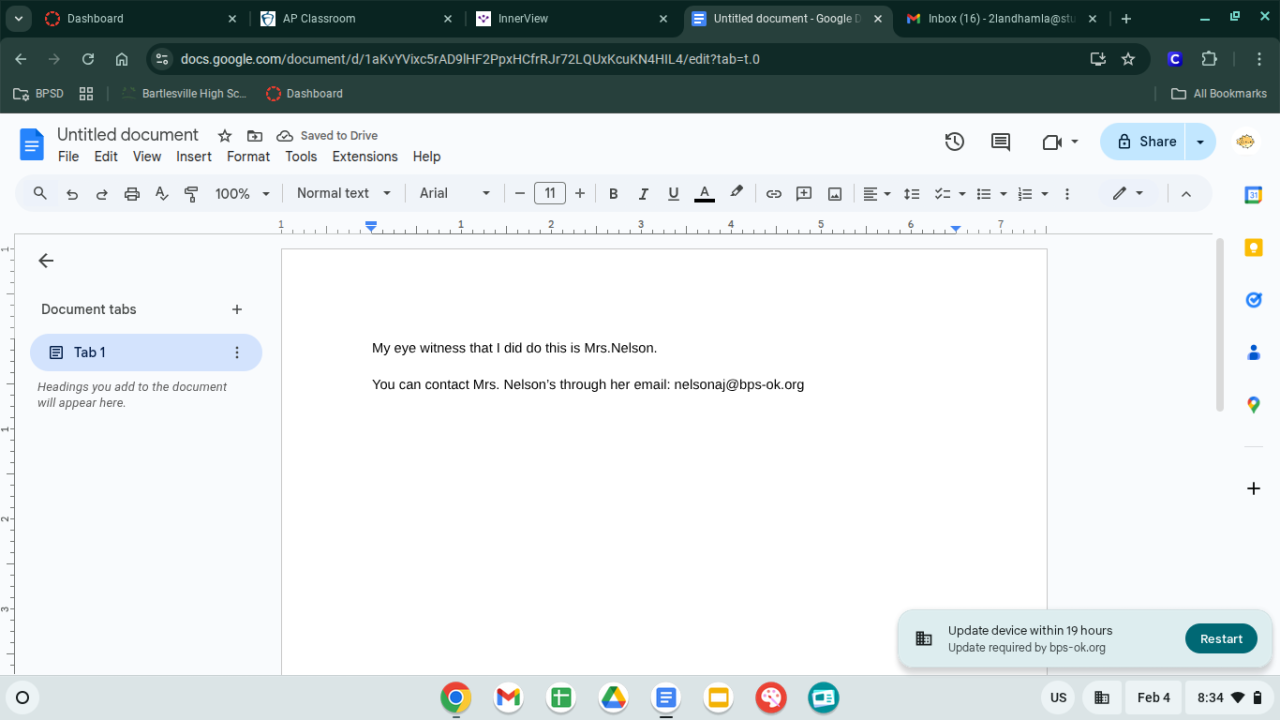Open the version history clock icon
This screenshot has height=720, width=1280.
click(x=955, y=142)
